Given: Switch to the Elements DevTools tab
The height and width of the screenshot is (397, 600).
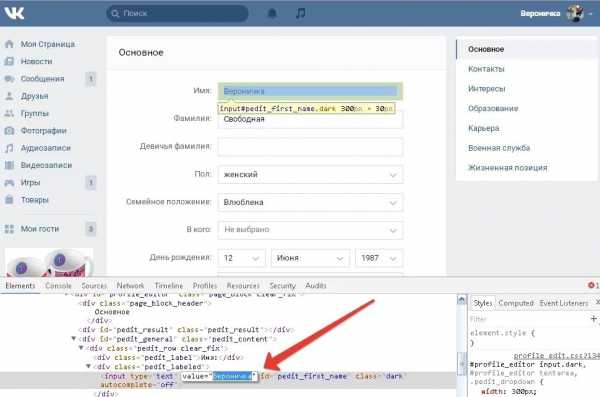Looking at the screenshot, I should pos(20,286).
